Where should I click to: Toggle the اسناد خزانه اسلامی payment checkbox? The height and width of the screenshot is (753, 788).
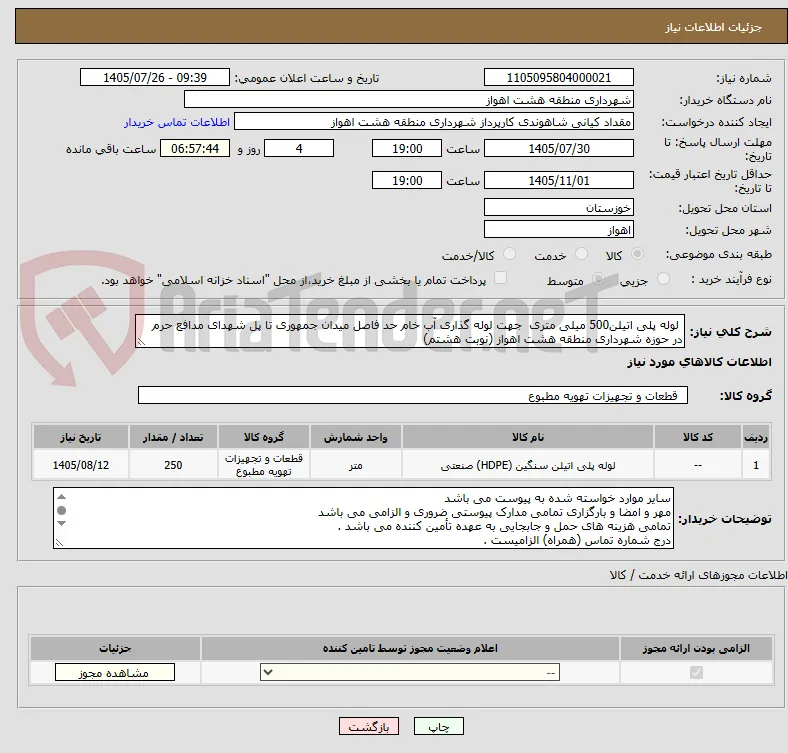tap(500, 278)
